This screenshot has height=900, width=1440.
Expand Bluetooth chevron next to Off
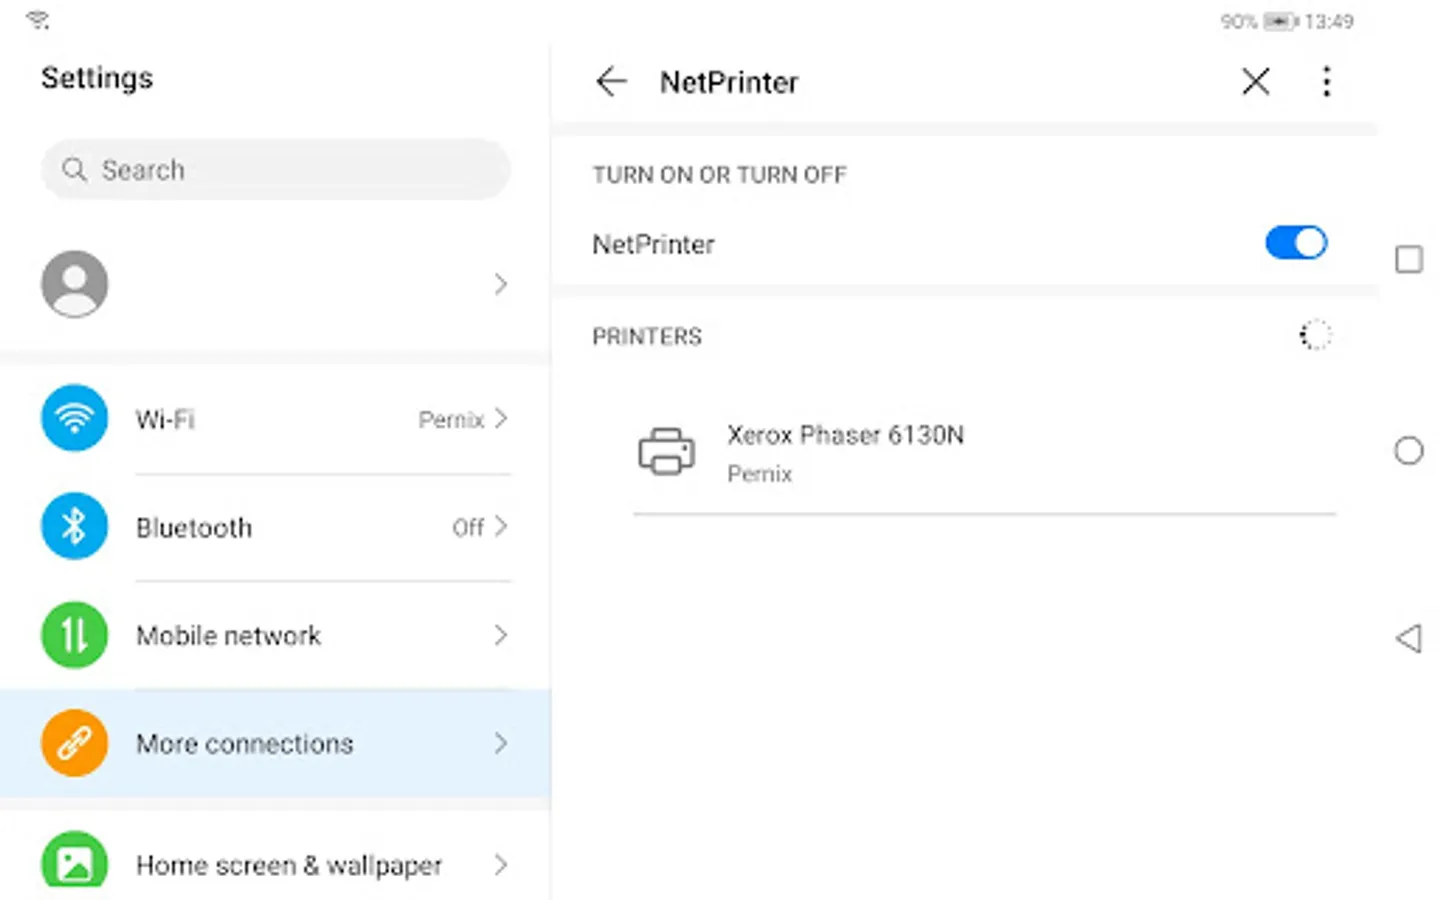(501, 526)
